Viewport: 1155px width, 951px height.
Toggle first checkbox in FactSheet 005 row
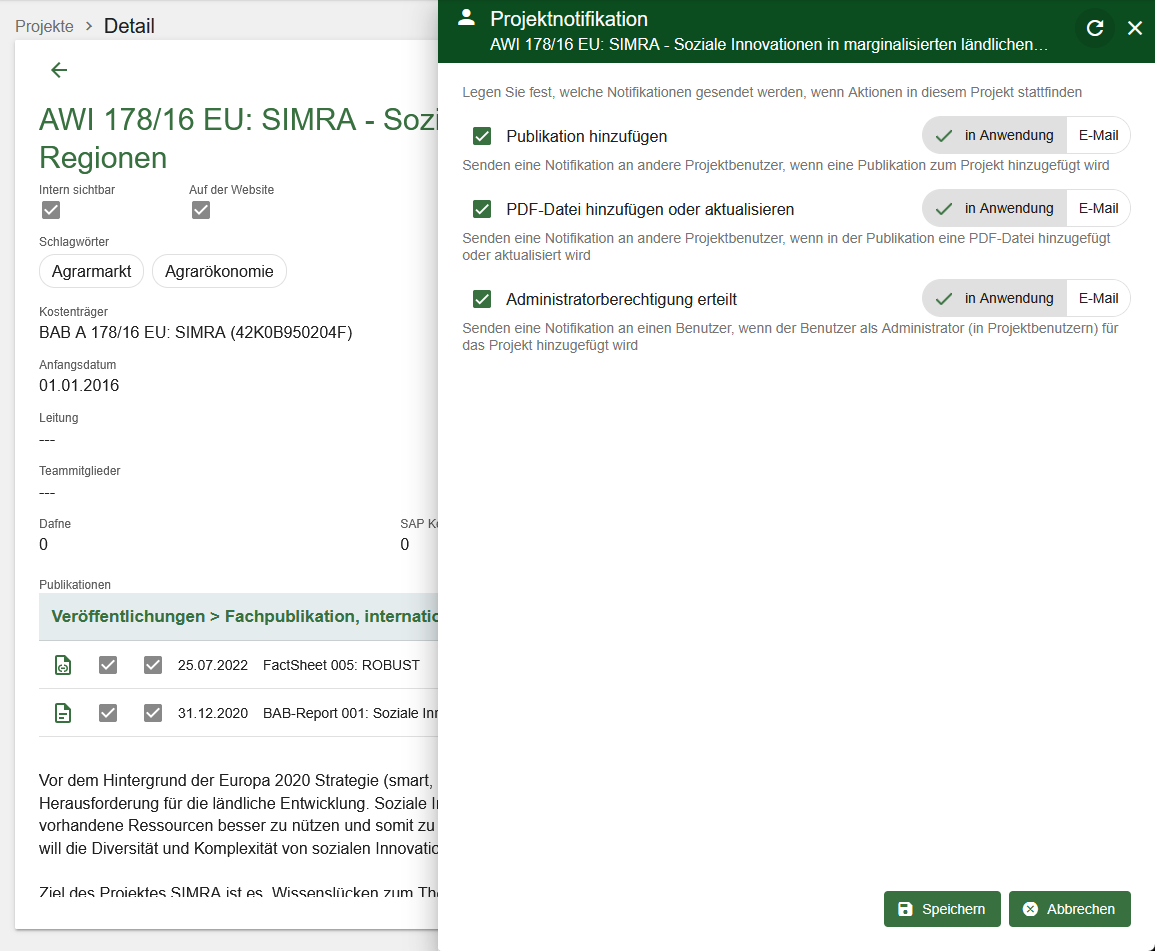point(108,665)
